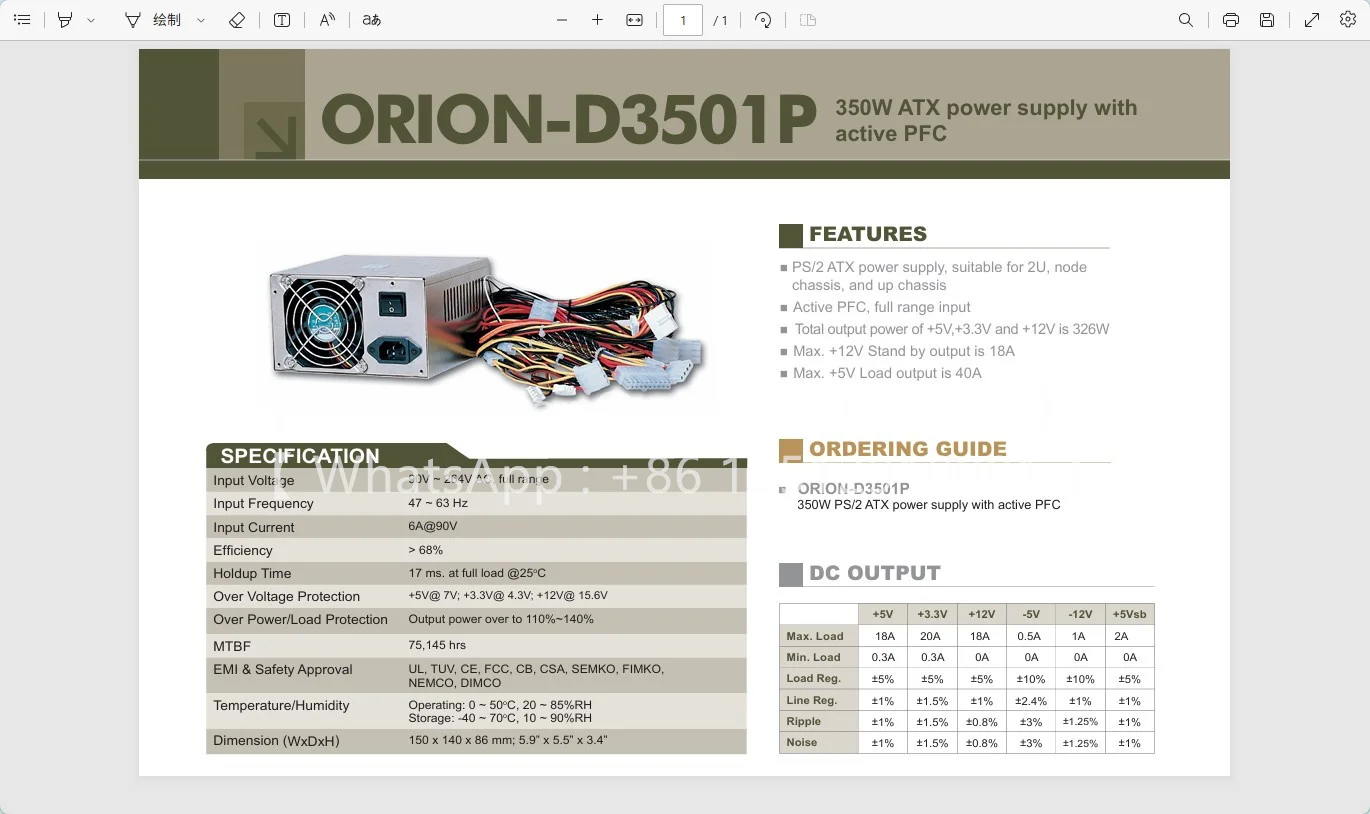Screen dimensions: 1370x814
Task: Click the '+5Vsb' column header
Action: [x=1130, y=614]
